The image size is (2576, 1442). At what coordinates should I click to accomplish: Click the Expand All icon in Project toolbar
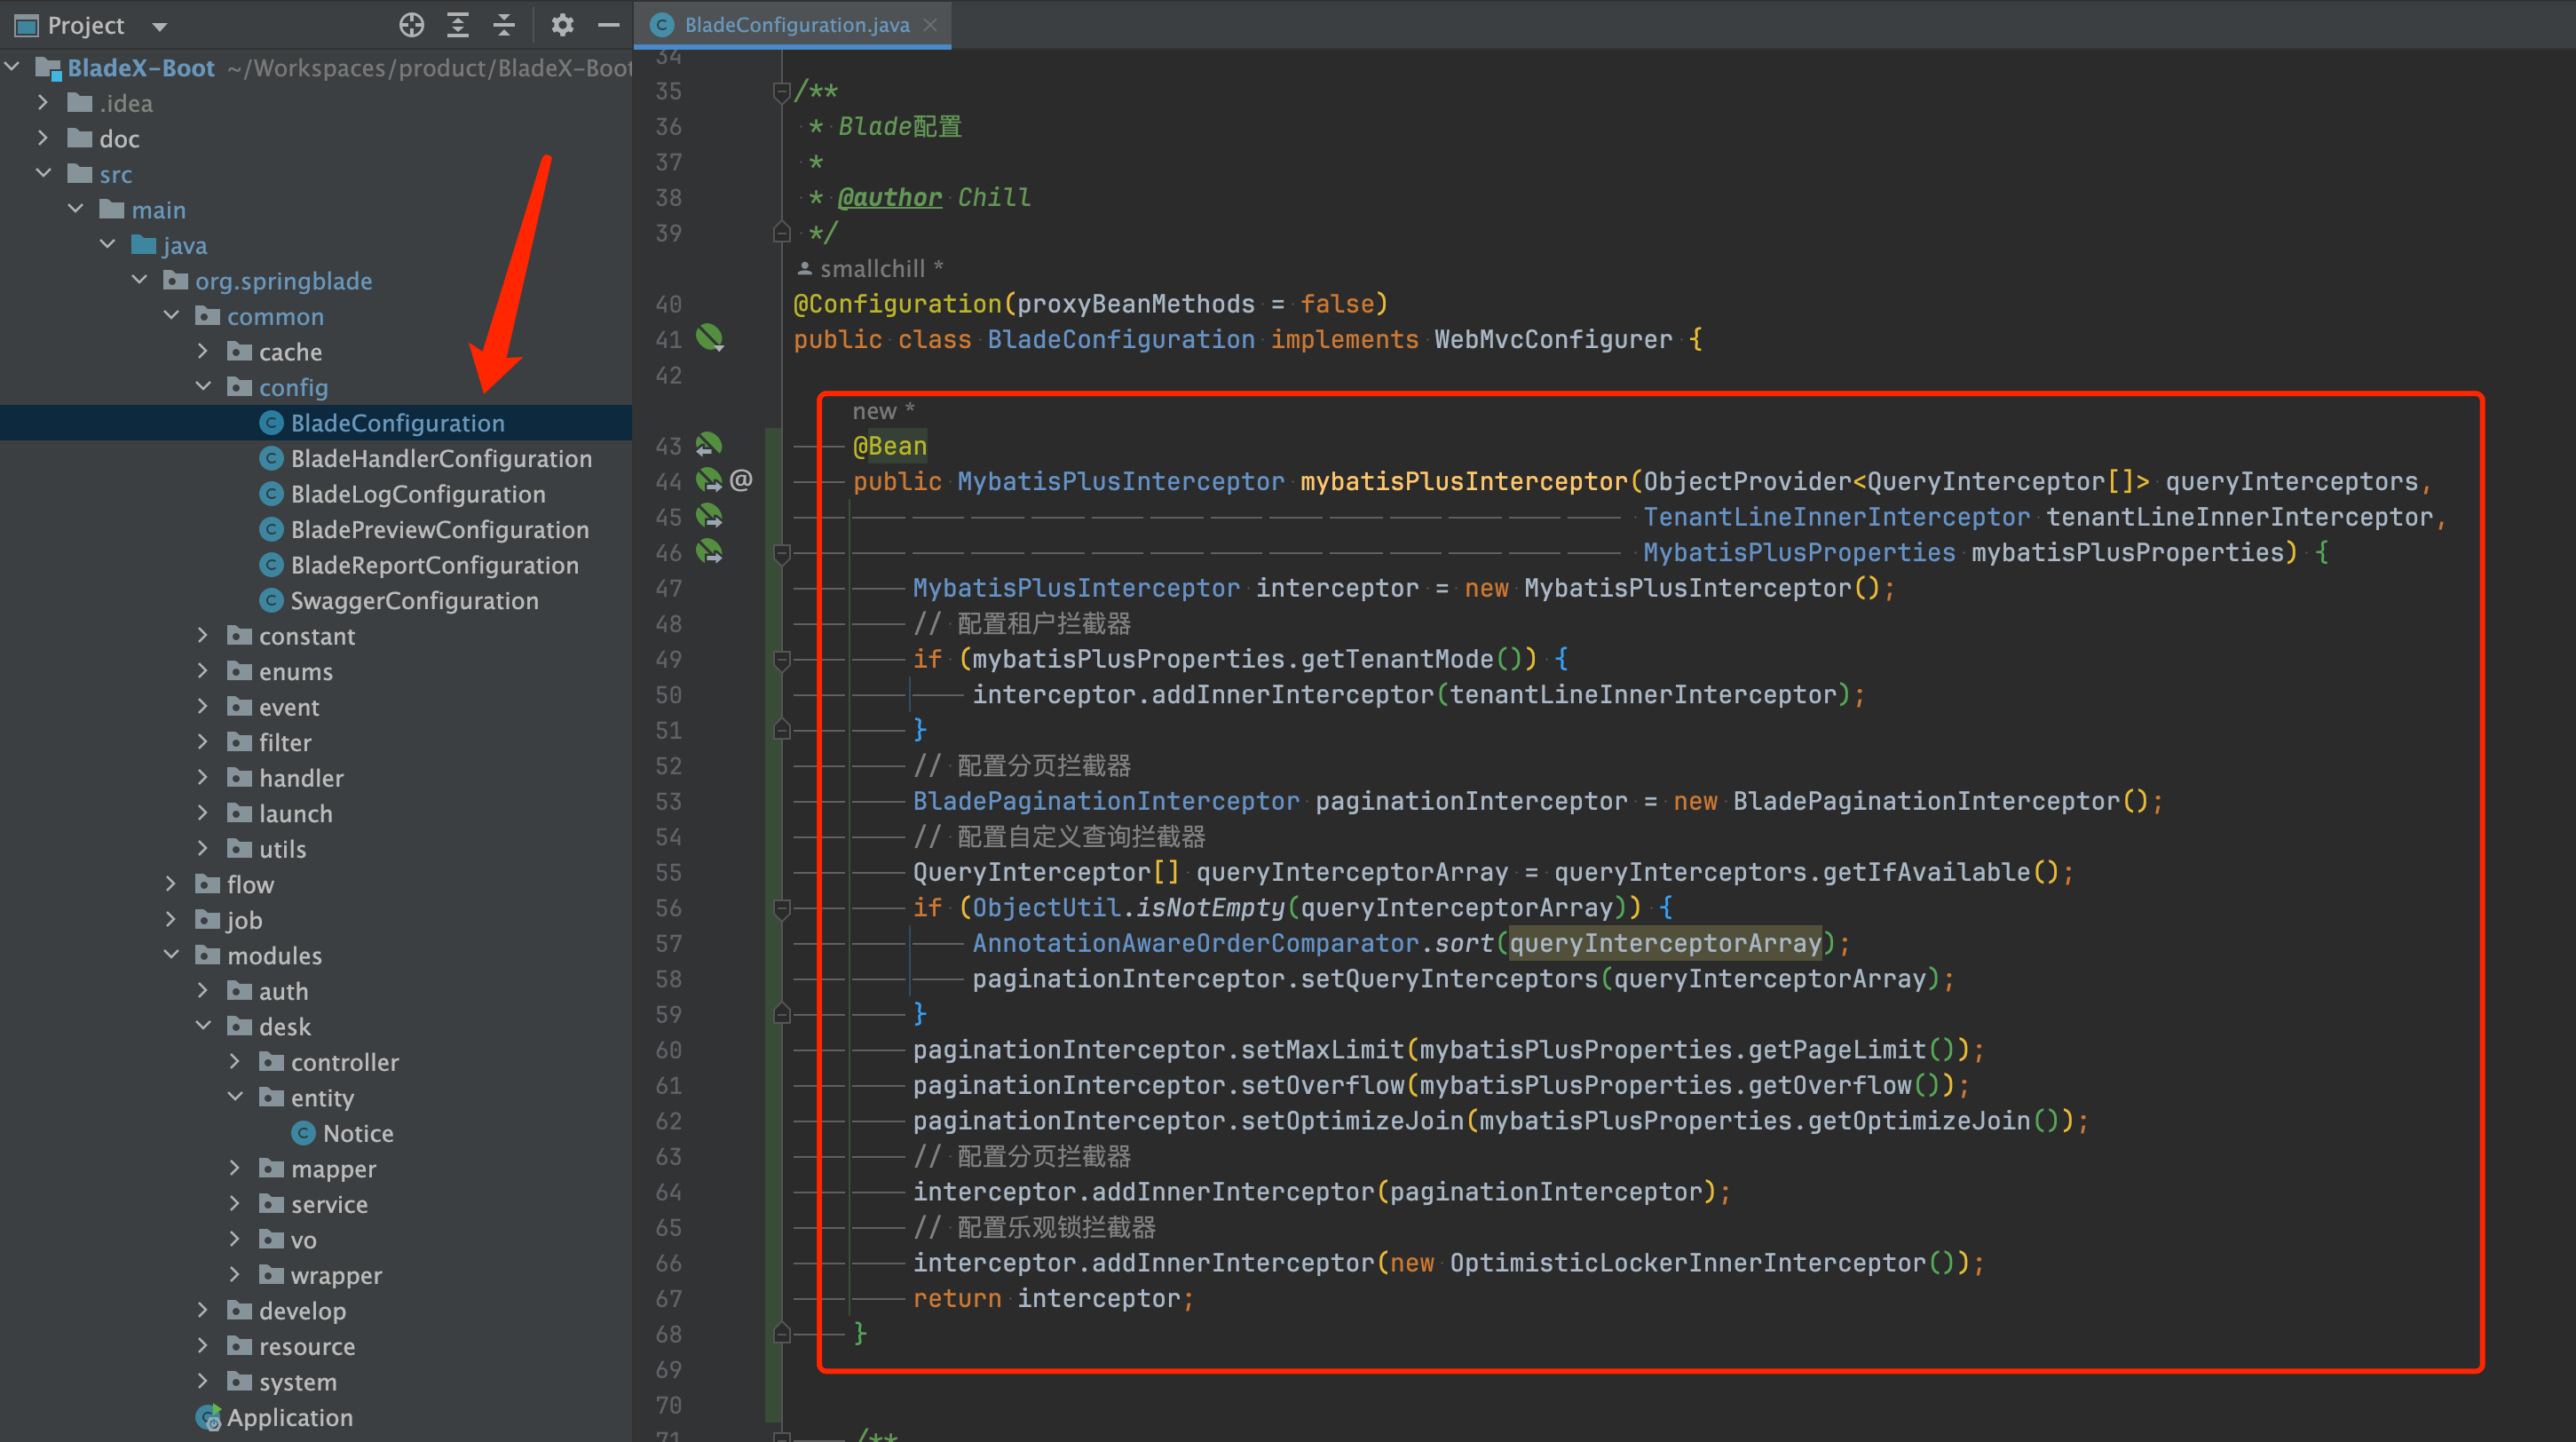click(458, 25)
